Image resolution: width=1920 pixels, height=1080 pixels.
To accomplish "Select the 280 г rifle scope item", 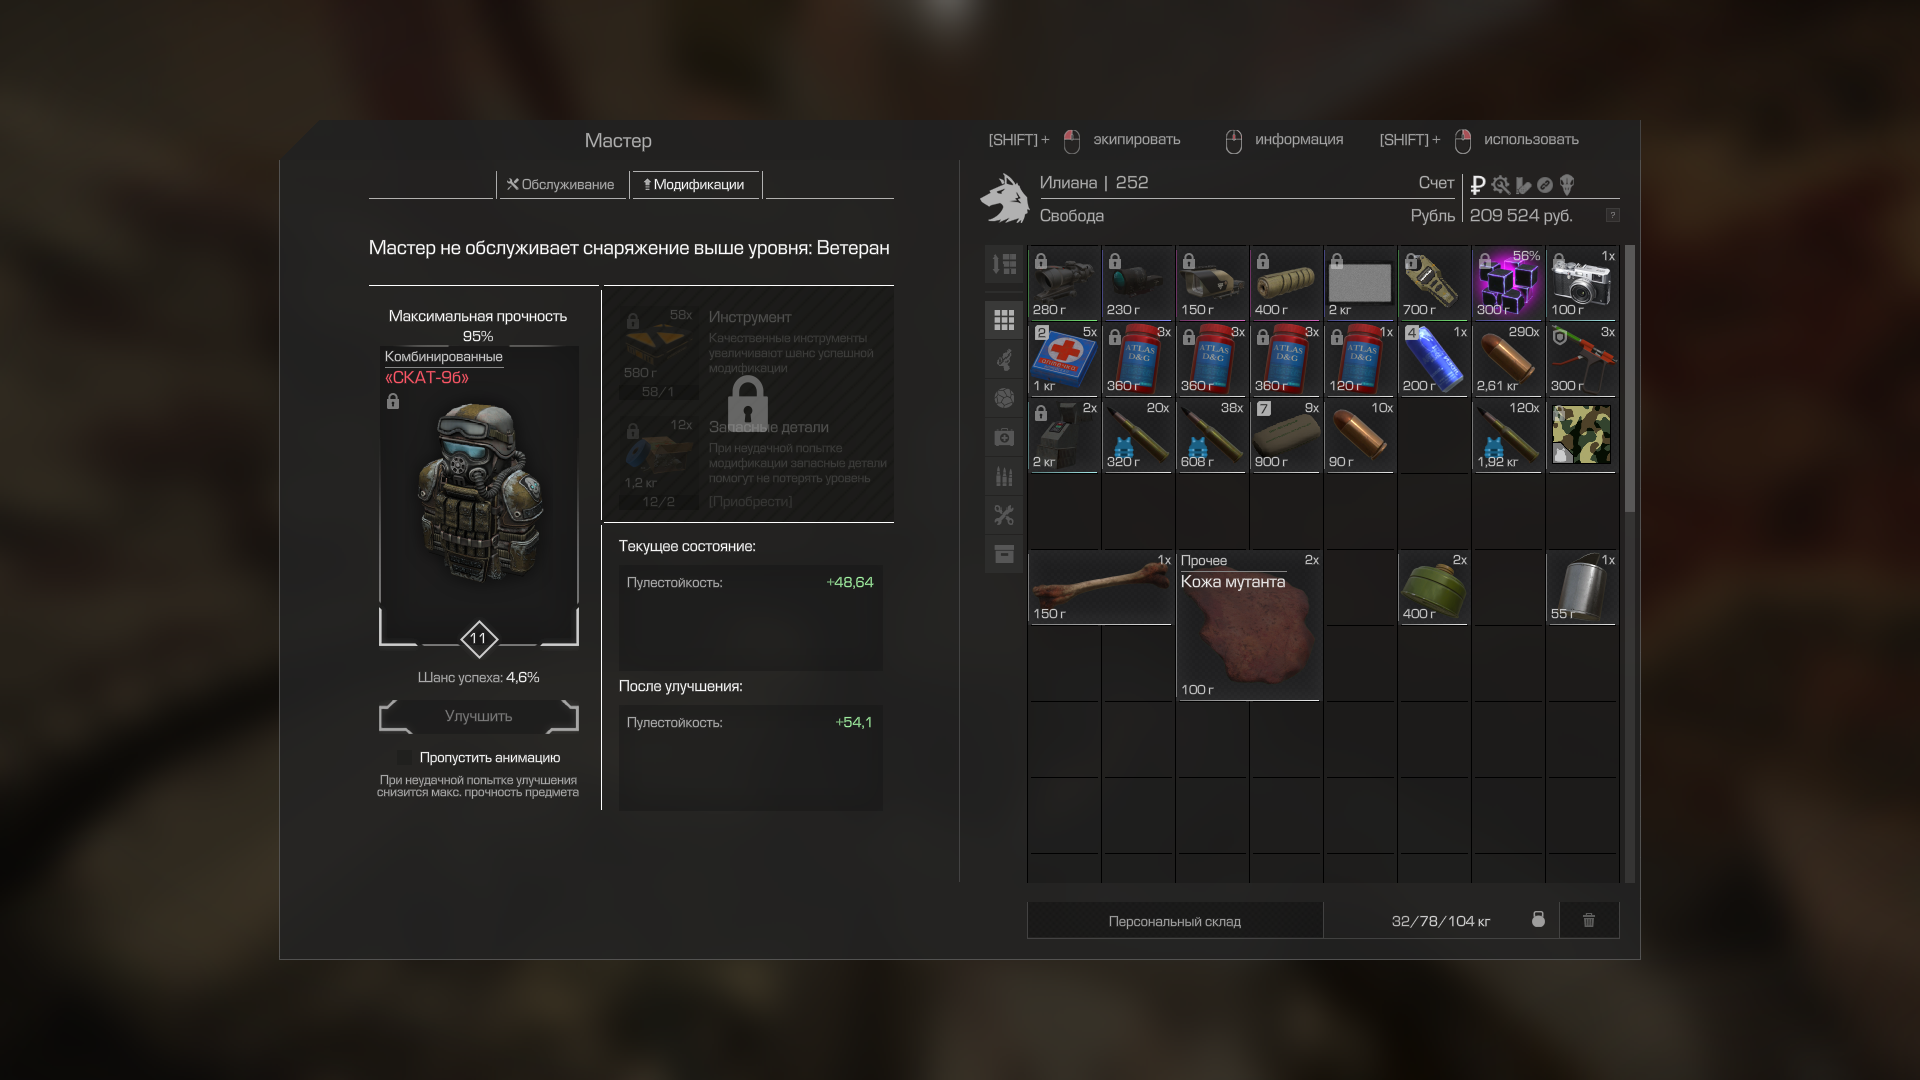I will coord(1064,283).
